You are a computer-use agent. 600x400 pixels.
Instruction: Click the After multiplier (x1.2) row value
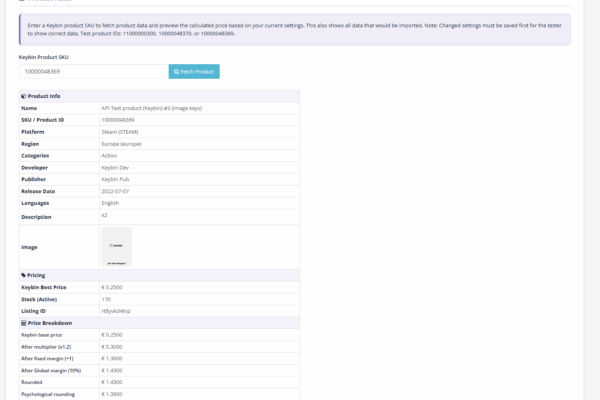[x=112, y=346]
